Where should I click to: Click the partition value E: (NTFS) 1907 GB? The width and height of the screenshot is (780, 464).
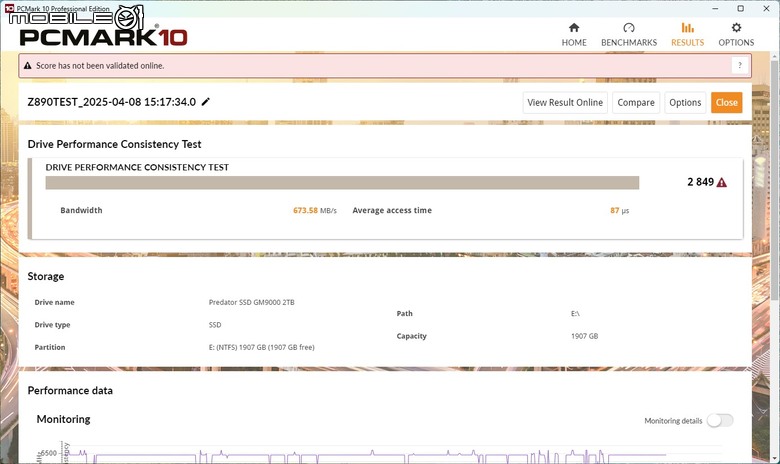click(261, 347)
